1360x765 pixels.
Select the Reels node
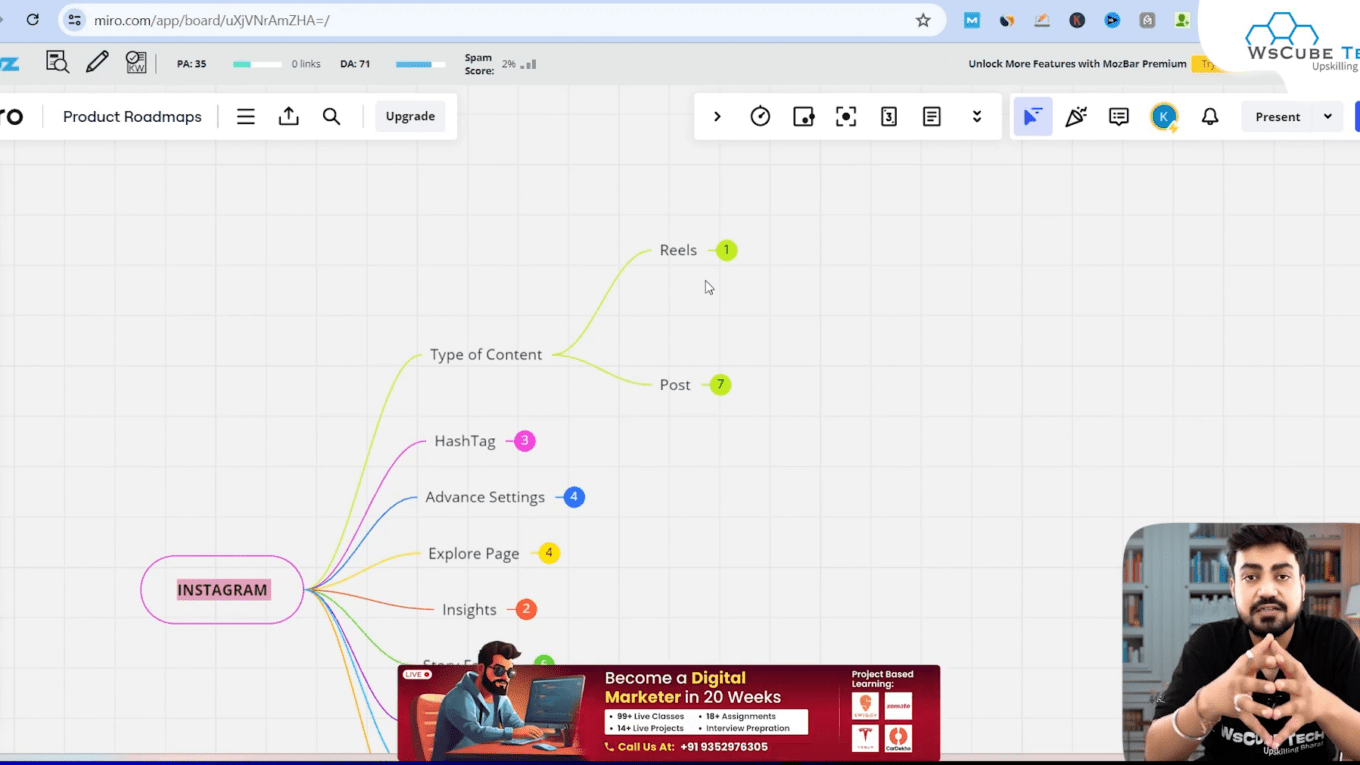click(x=678, y=250)
